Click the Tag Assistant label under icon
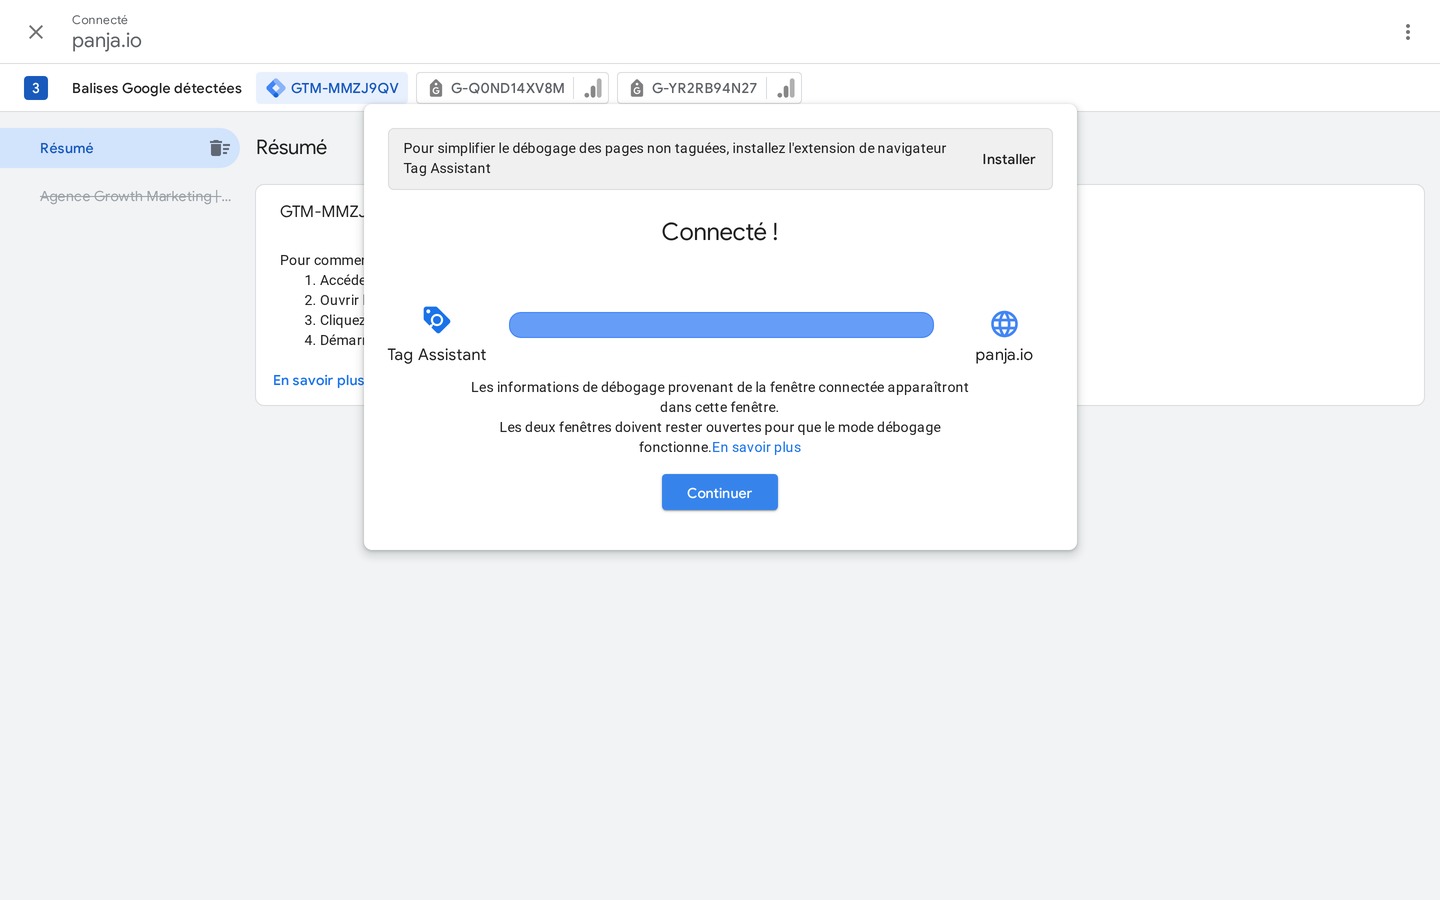 pos(437,355)
